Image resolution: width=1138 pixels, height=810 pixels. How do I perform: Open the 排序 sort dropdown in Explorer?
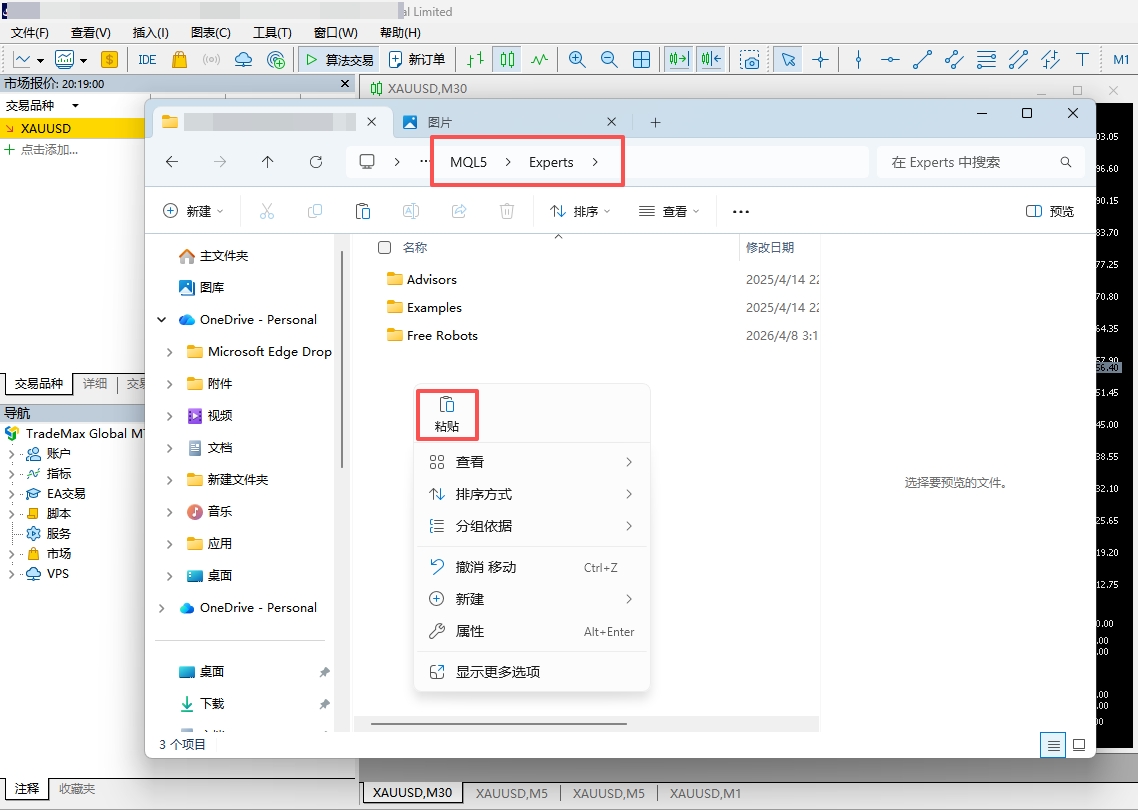[579, 211]
